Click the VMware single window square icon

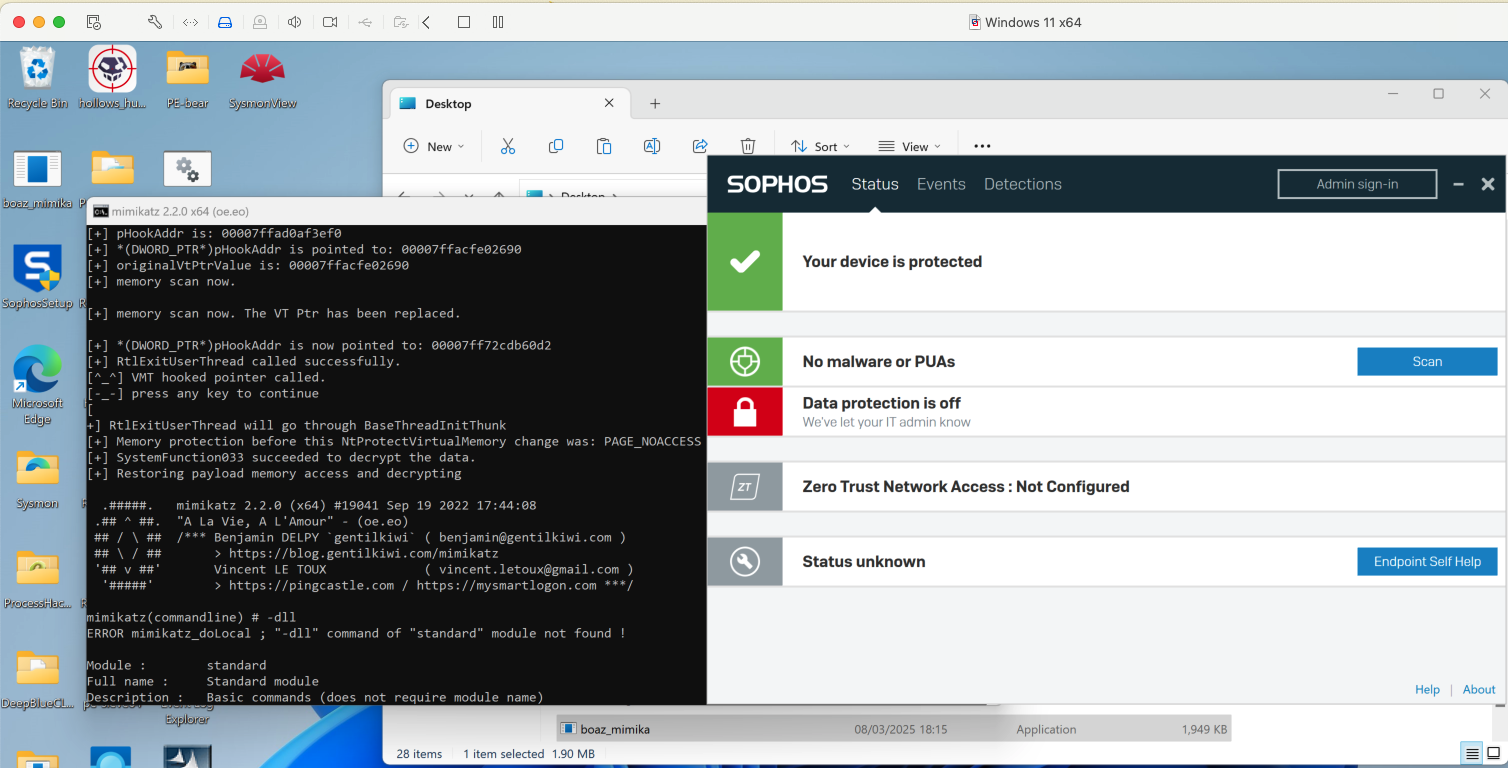464,22
